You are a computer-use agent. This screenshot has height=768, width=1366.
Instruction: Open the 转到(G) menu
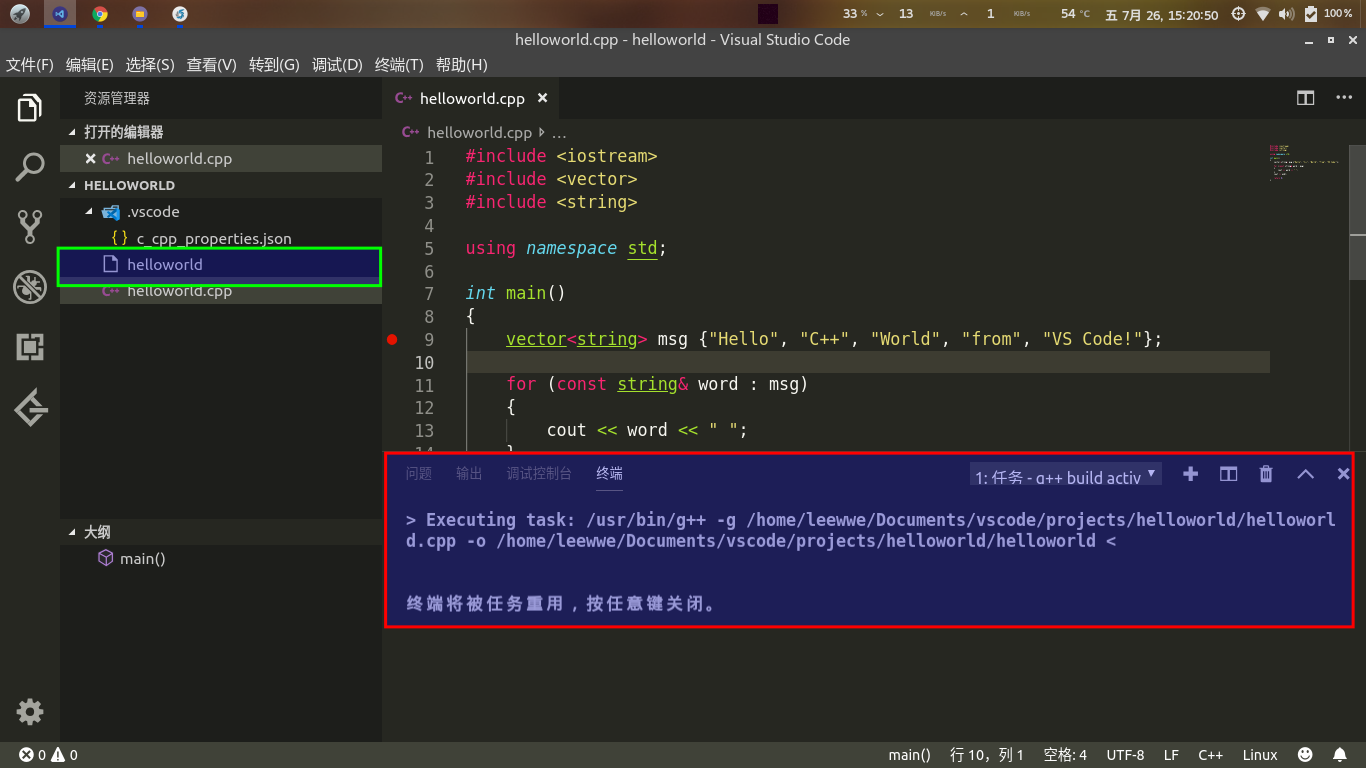pos(274,65)
